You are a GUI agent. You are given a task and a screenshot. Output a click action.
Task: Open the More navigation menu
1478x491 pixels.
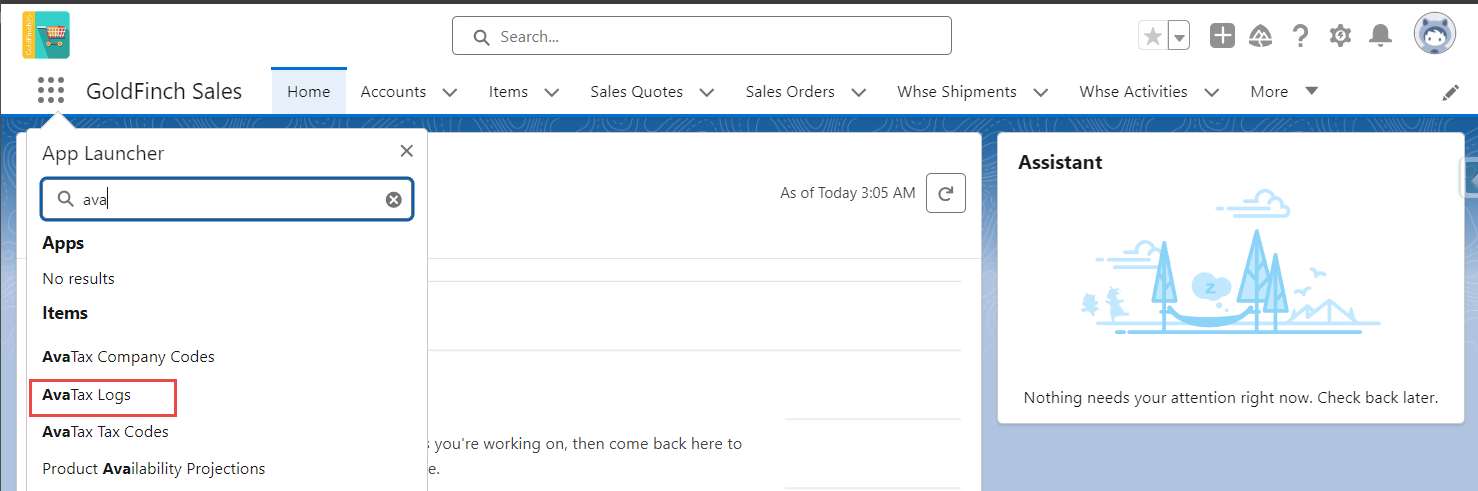coord(1284,91)
